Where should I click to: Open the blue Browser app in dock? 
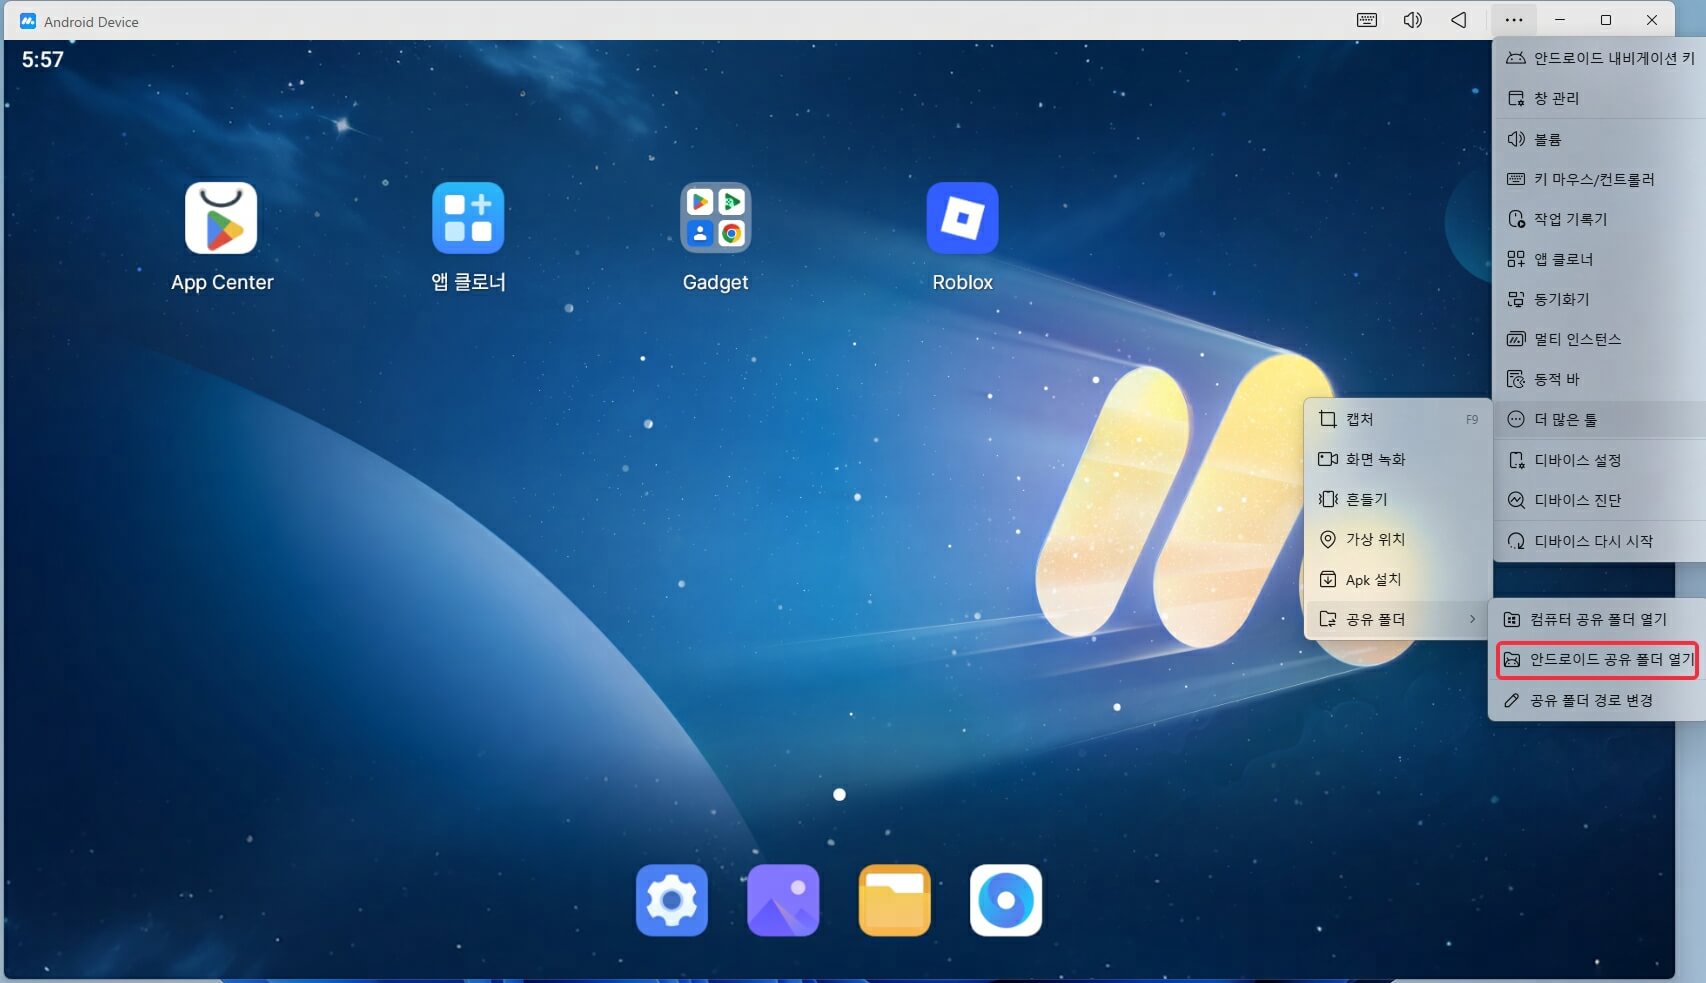[x=1006, y=900]
